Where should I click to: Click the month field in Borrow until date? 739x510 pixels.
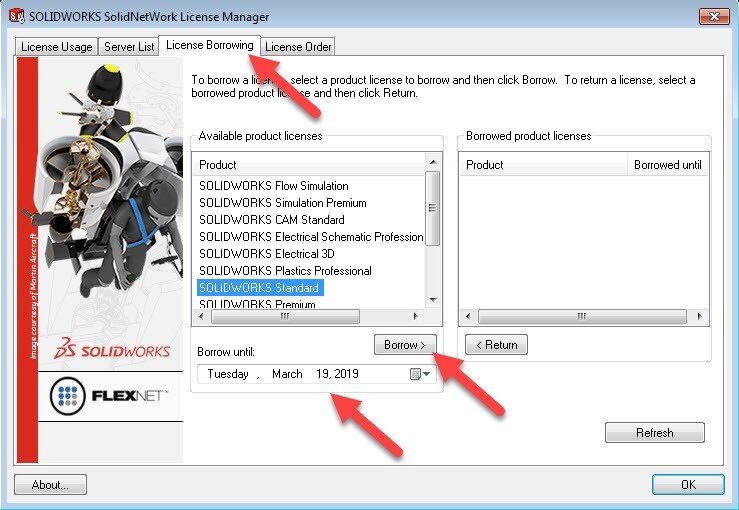(x=287, y=374)
